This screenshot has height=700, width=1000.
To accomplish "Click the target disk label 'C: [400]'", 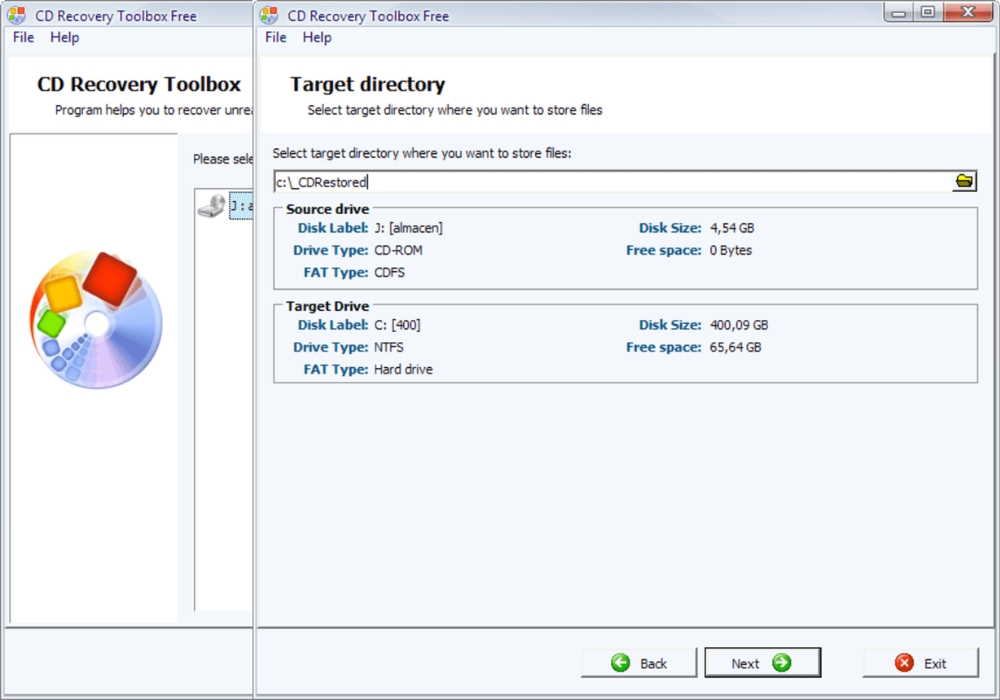I will [397, 325].
